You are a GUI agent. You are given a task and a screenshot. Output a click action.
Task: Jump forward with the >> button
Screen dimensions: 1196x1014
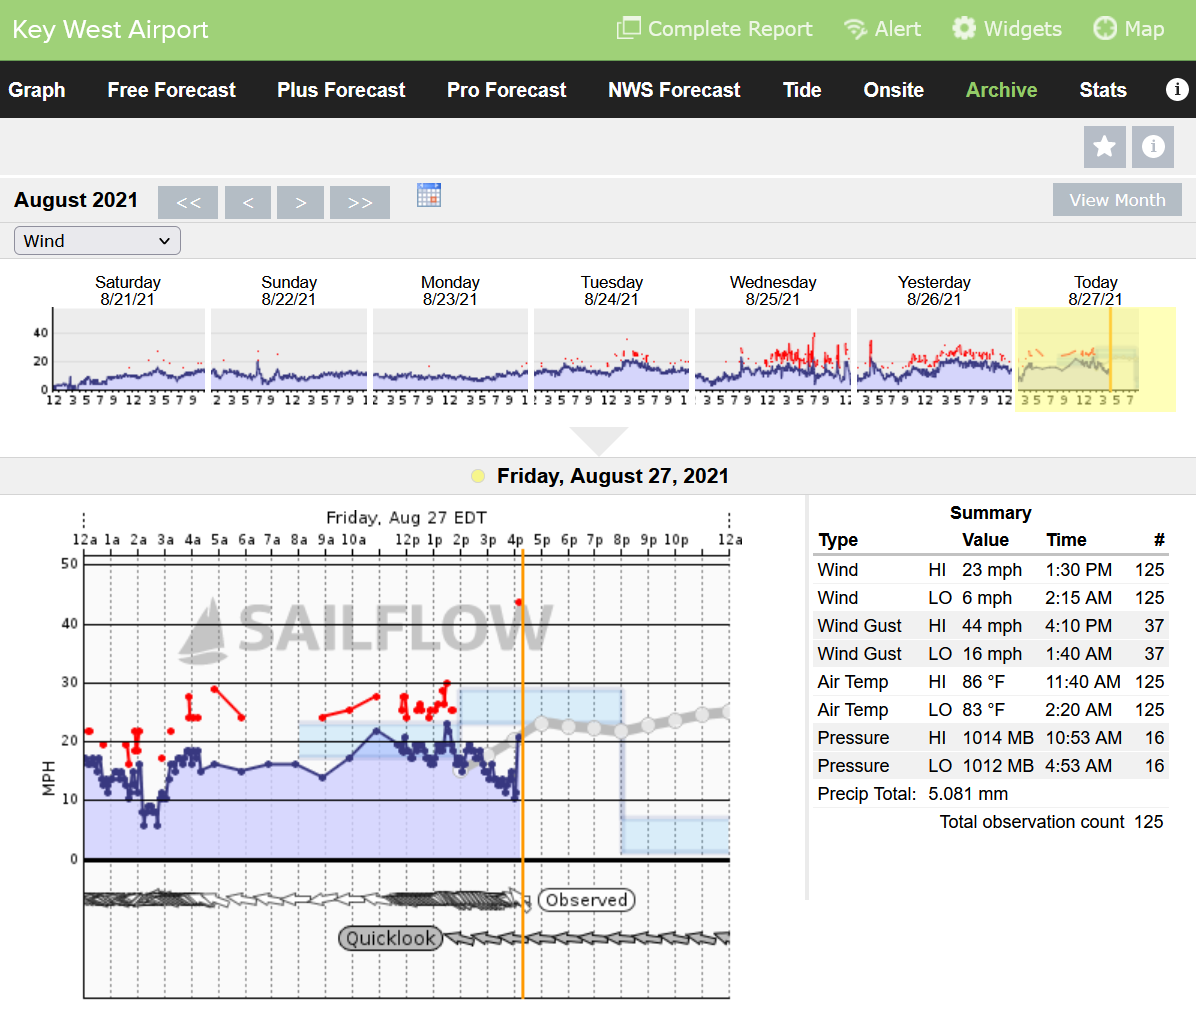(x=360, y=202)
